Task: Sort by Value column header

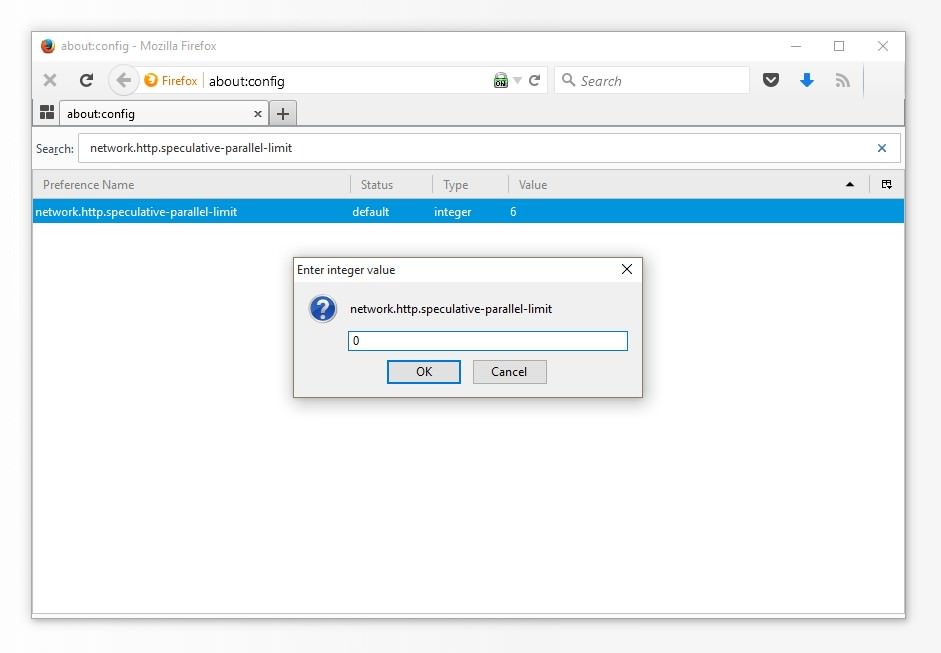Action: click(x=689, y=185)
